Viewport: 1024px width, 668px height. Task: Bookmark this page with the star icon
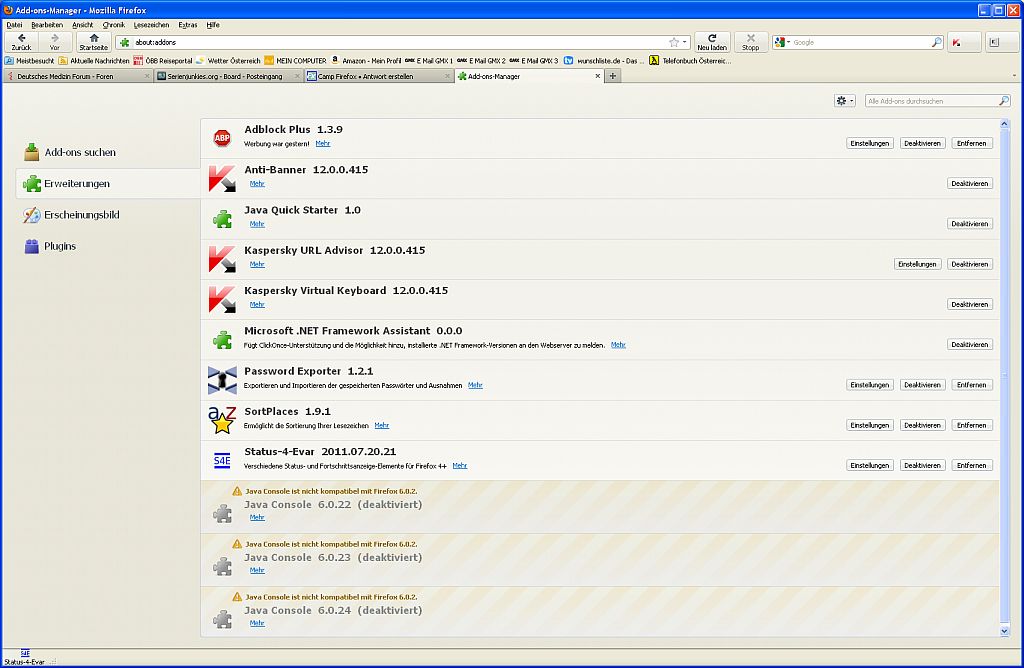(x=674, y=43)
